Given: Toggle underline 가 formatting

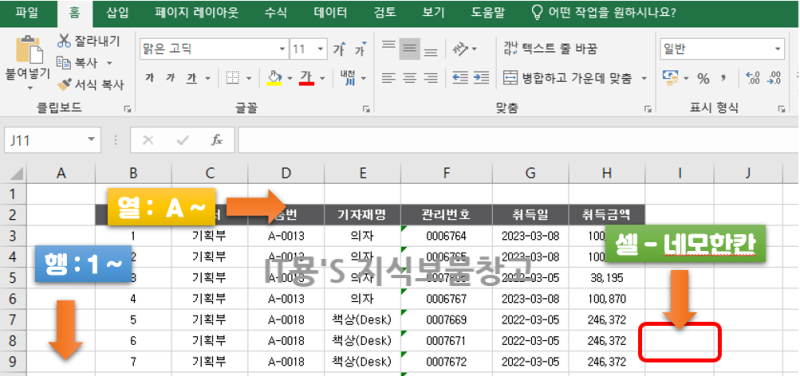Looking at the screenshot, I should [191, 78].
